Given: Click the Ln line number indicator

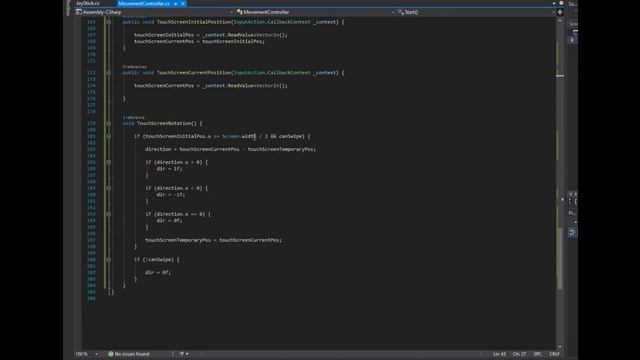Looking at the screenshot, I should point(499,354).
